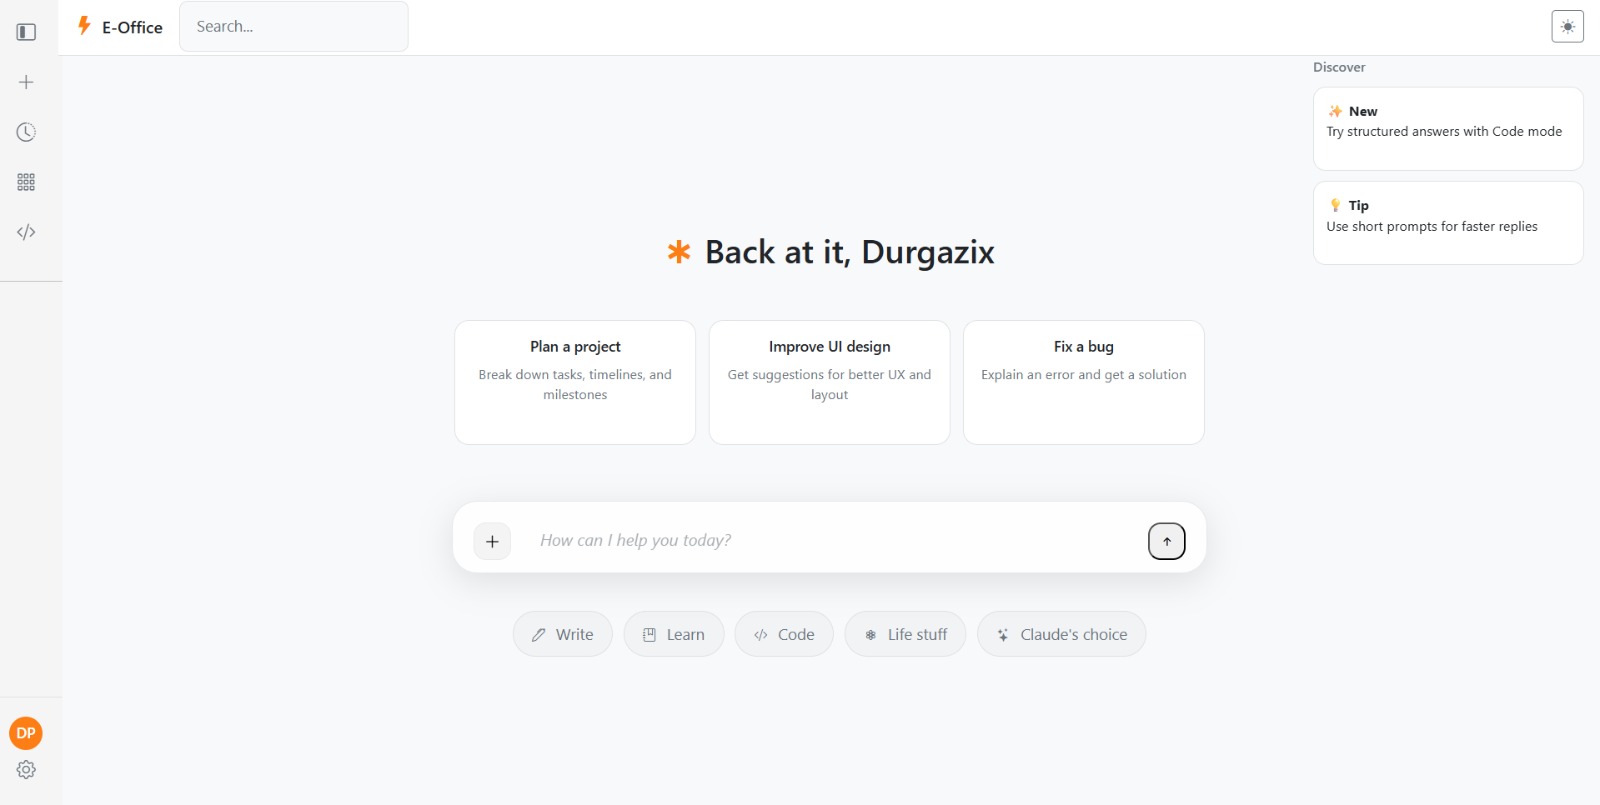Toggle the light/dark theme button

pos(1567,26)
